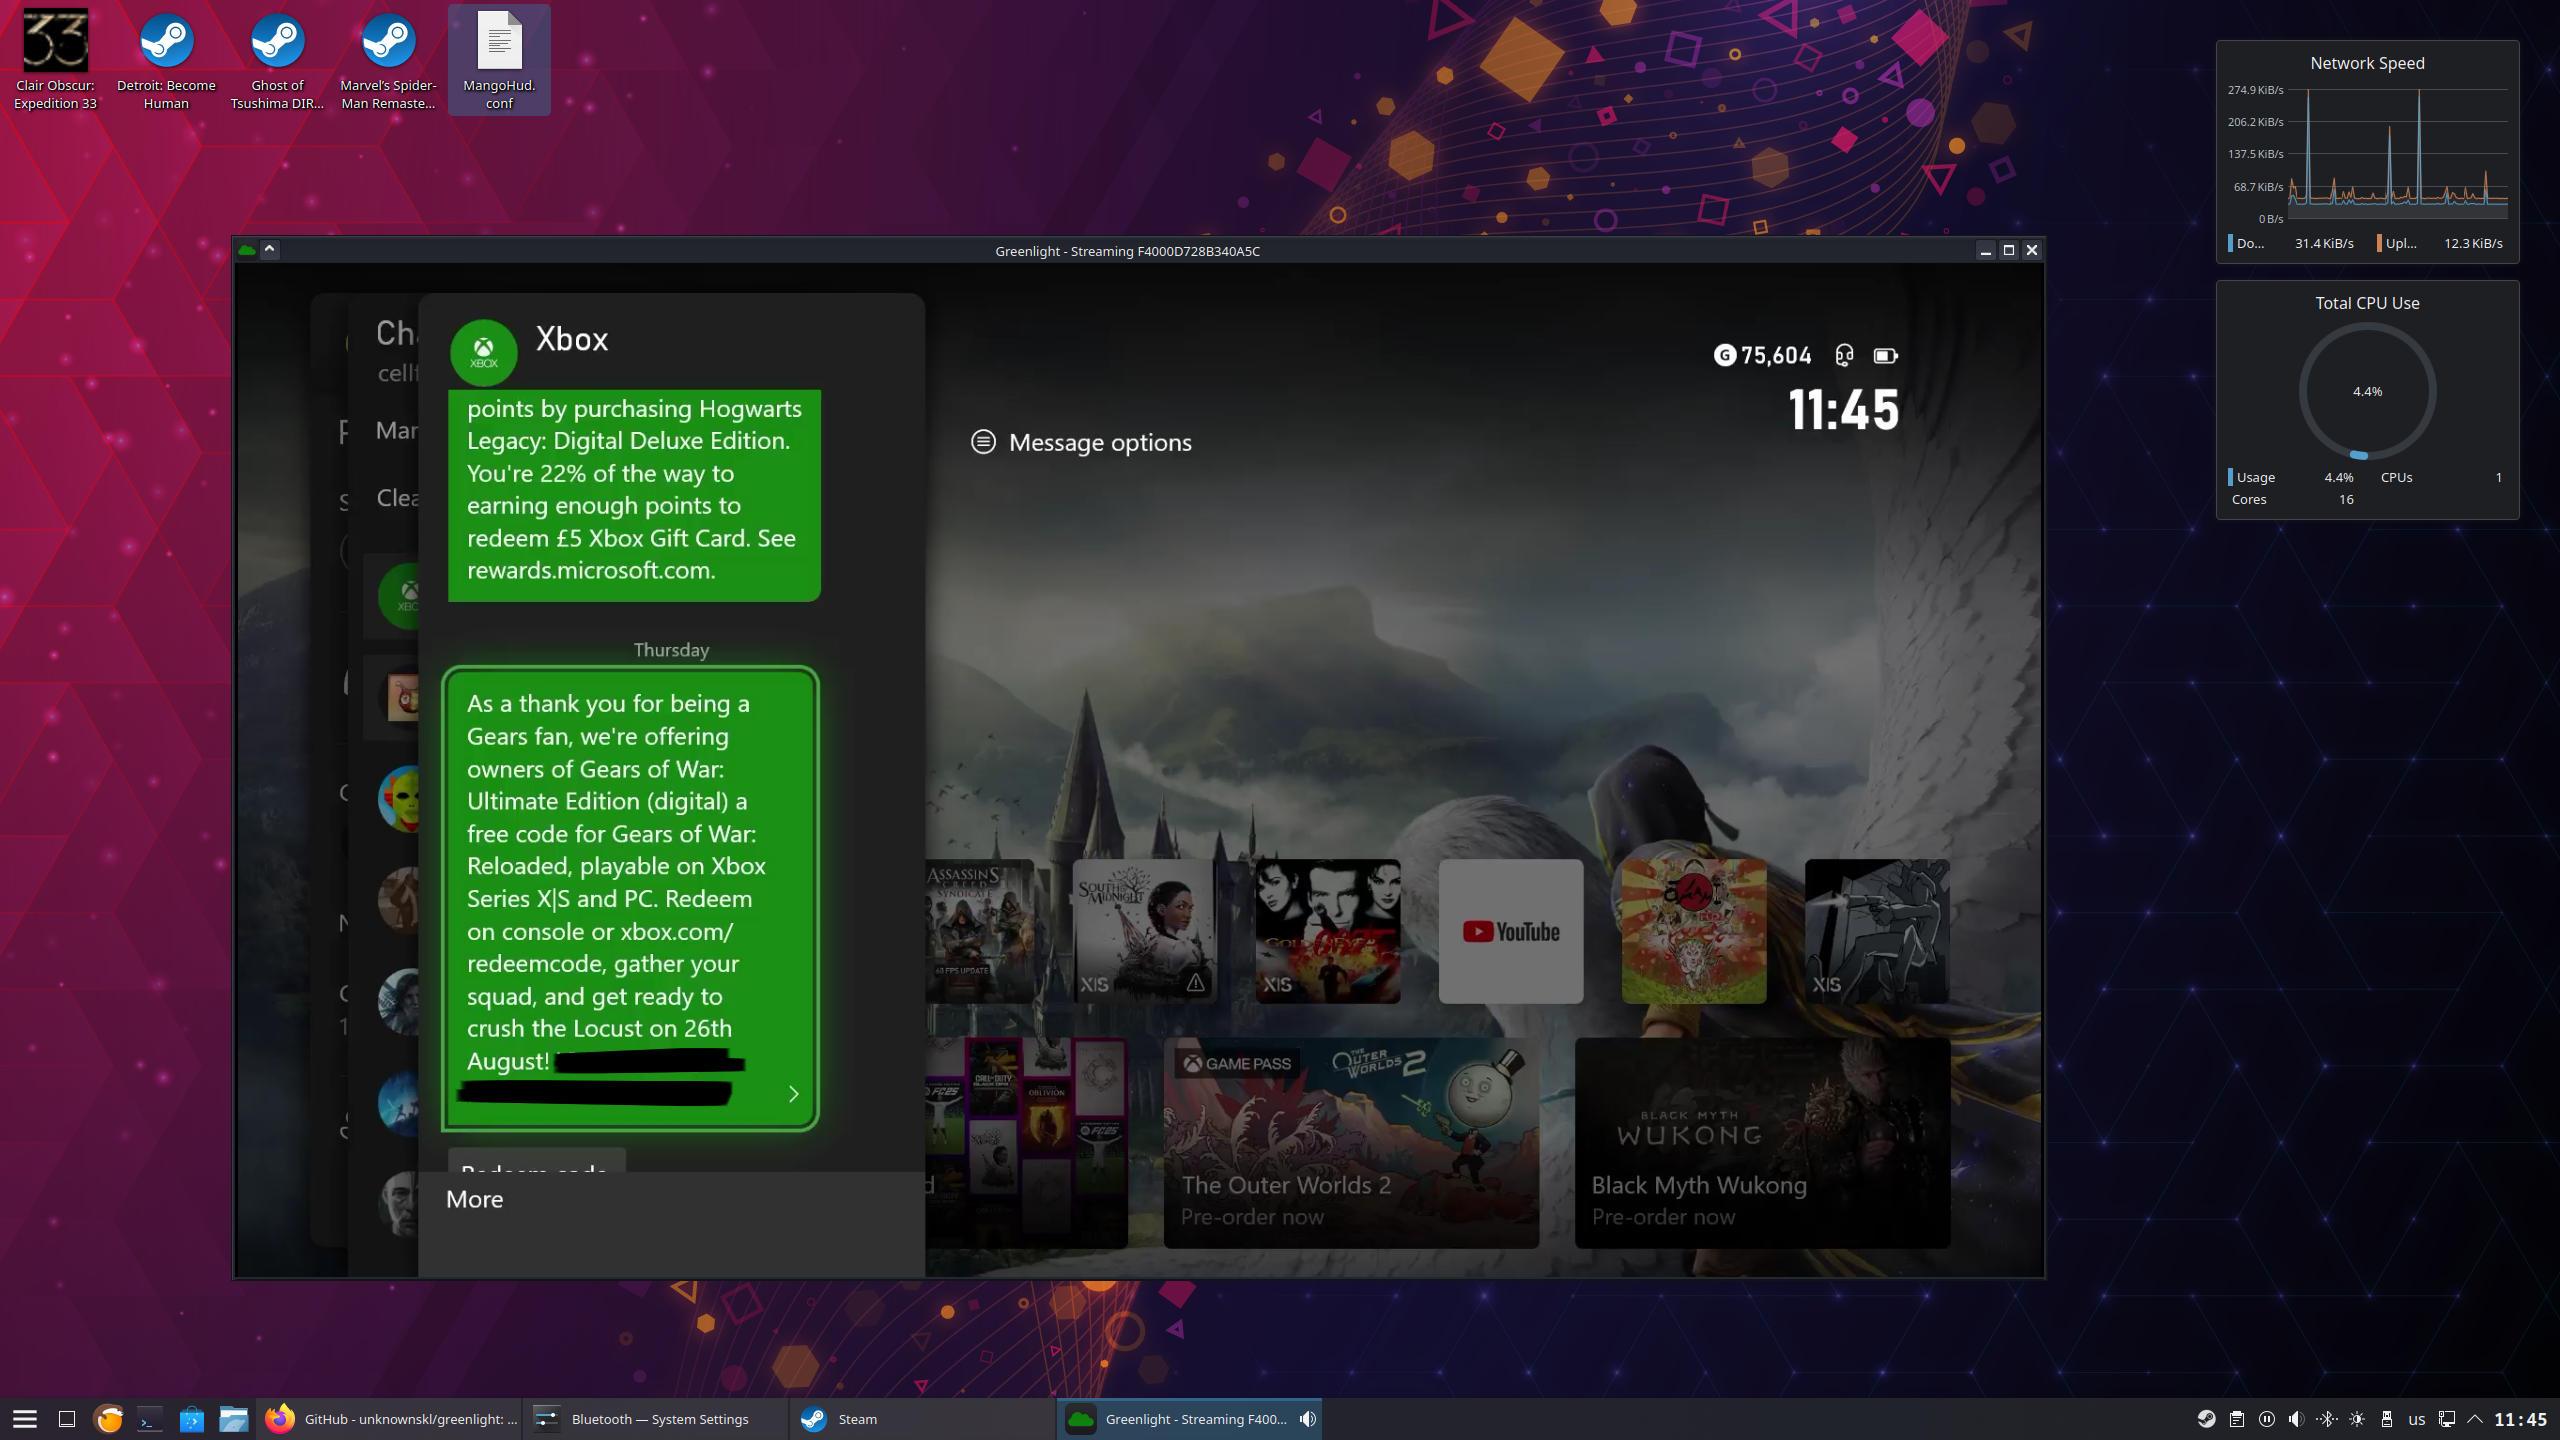Image resolution: width=2560 pixels, height=1440 pixels.
Task: Open the volume tray icon
Action: tap(2297, 1419)
